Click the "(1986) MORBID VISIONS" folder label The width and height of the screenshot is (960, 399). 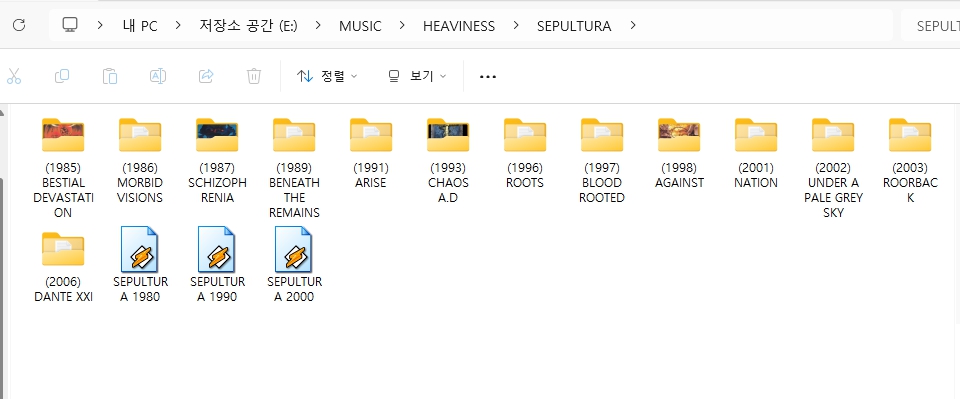pyautogui.click(x=140, y=182)
